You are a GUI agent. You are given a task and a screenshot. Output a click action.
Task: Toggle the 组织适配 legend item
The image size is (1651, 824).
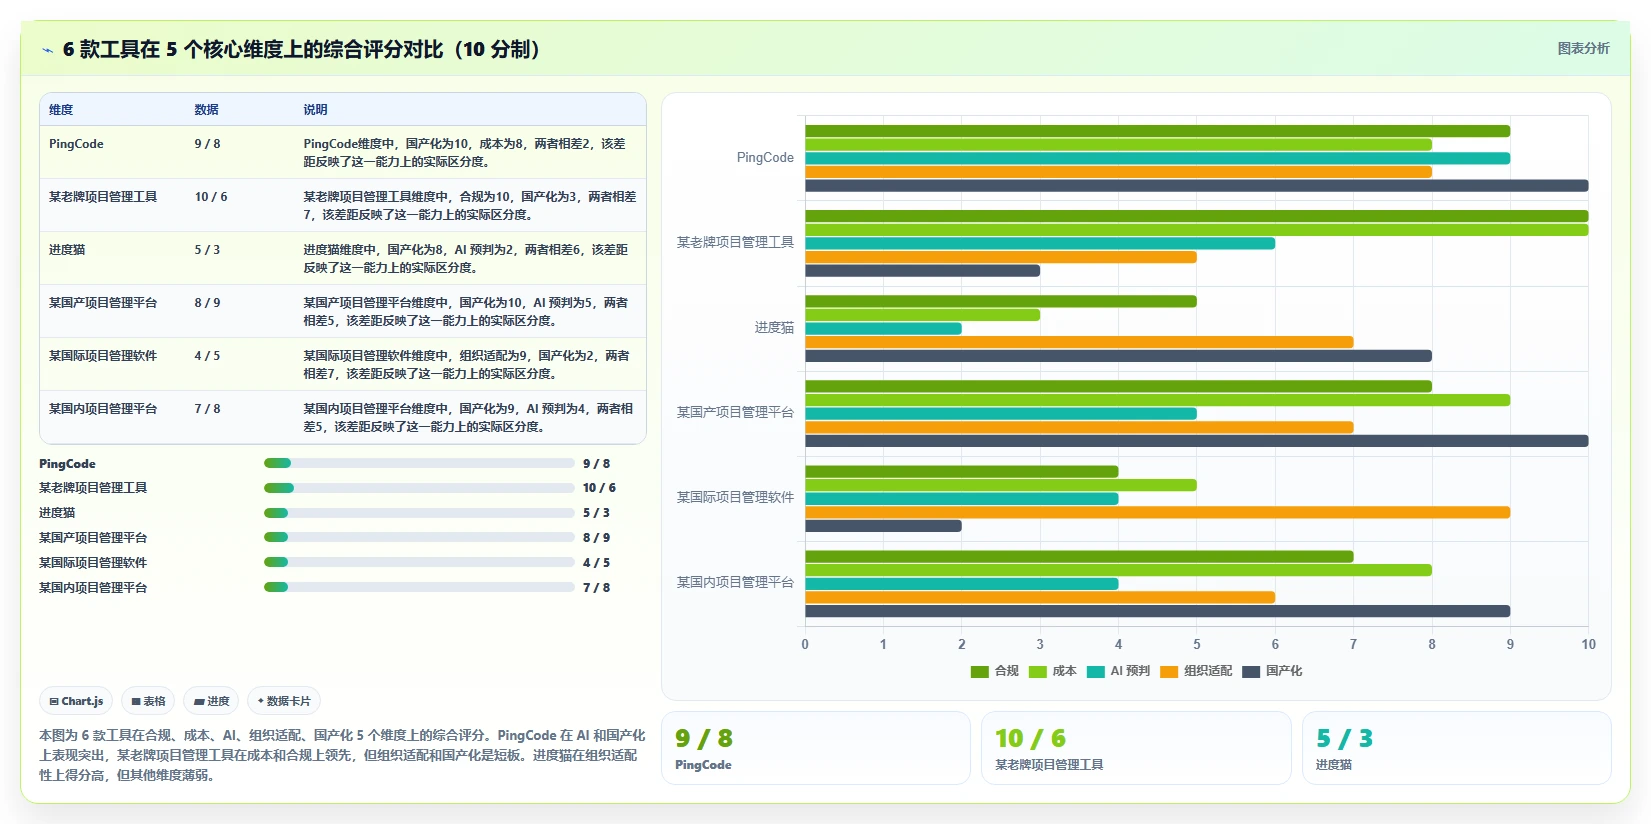(x=1196, y=671)
